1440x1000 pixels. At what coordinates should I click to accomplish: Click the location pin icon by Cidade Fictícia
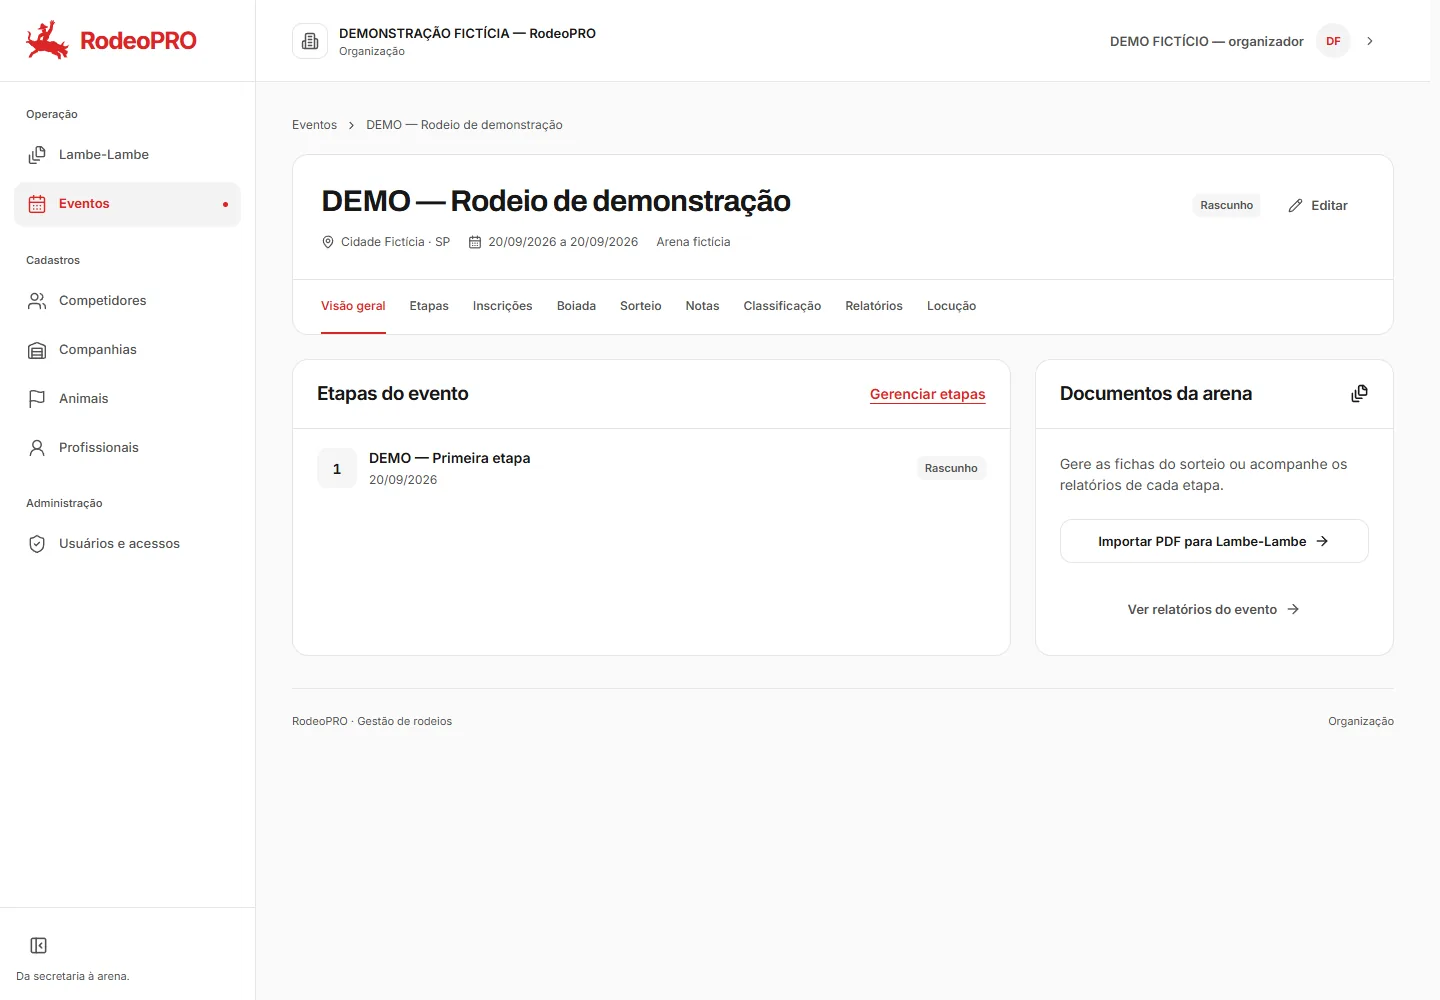pos(327,242)
